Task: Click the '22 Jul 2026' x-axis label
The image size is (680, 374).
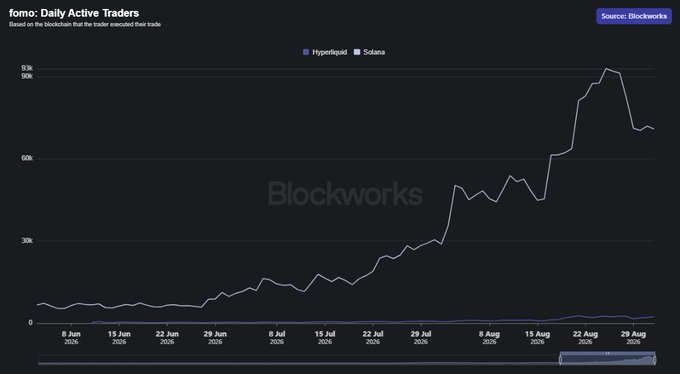Action: [373, 338]
